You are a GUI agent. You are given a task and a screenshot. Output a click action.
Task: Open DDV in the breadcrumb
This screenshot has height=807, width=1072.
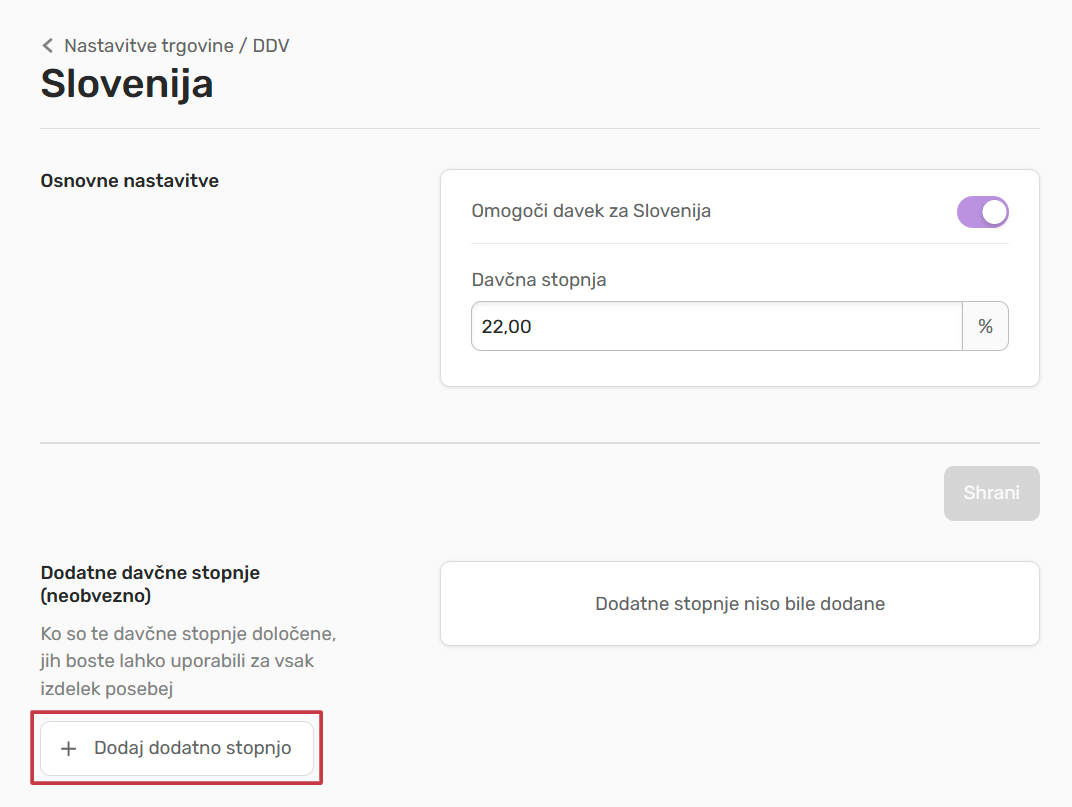(271, 46)
